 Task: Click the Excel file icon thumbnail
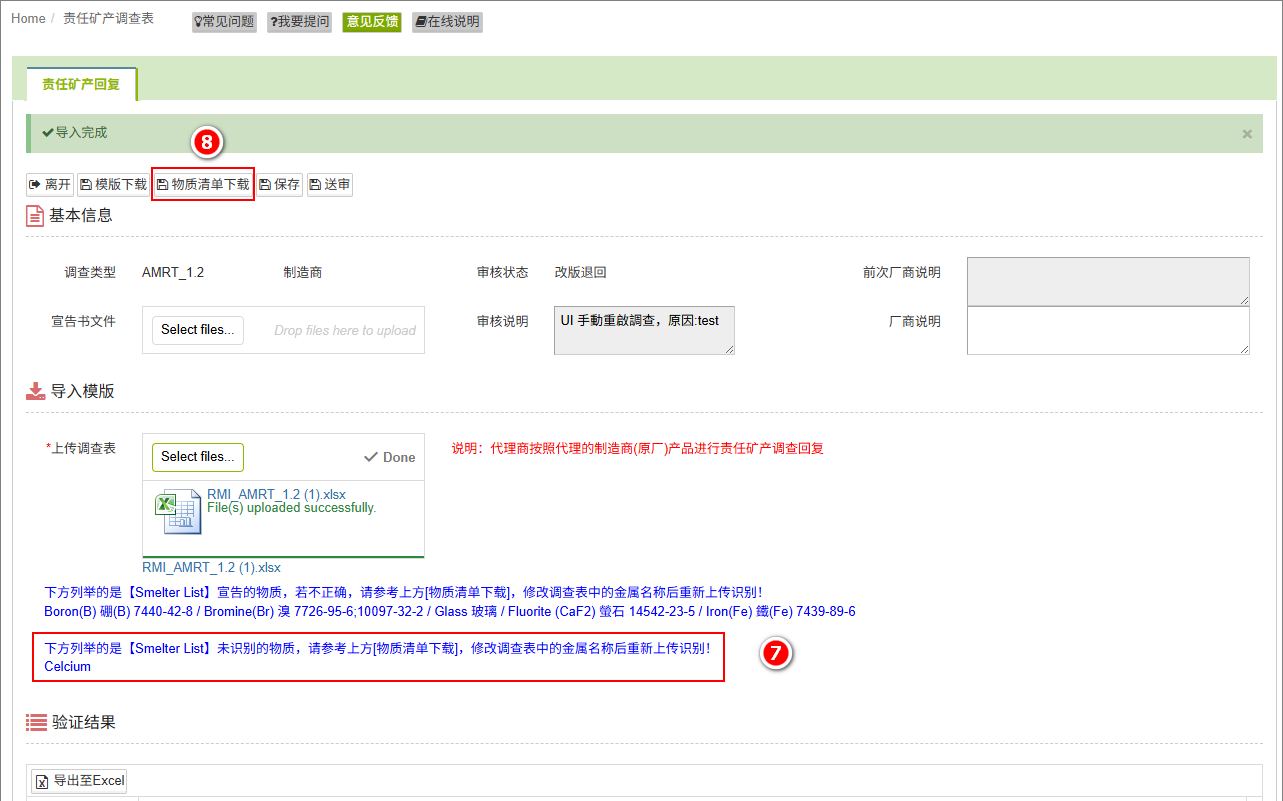(178, 512)
